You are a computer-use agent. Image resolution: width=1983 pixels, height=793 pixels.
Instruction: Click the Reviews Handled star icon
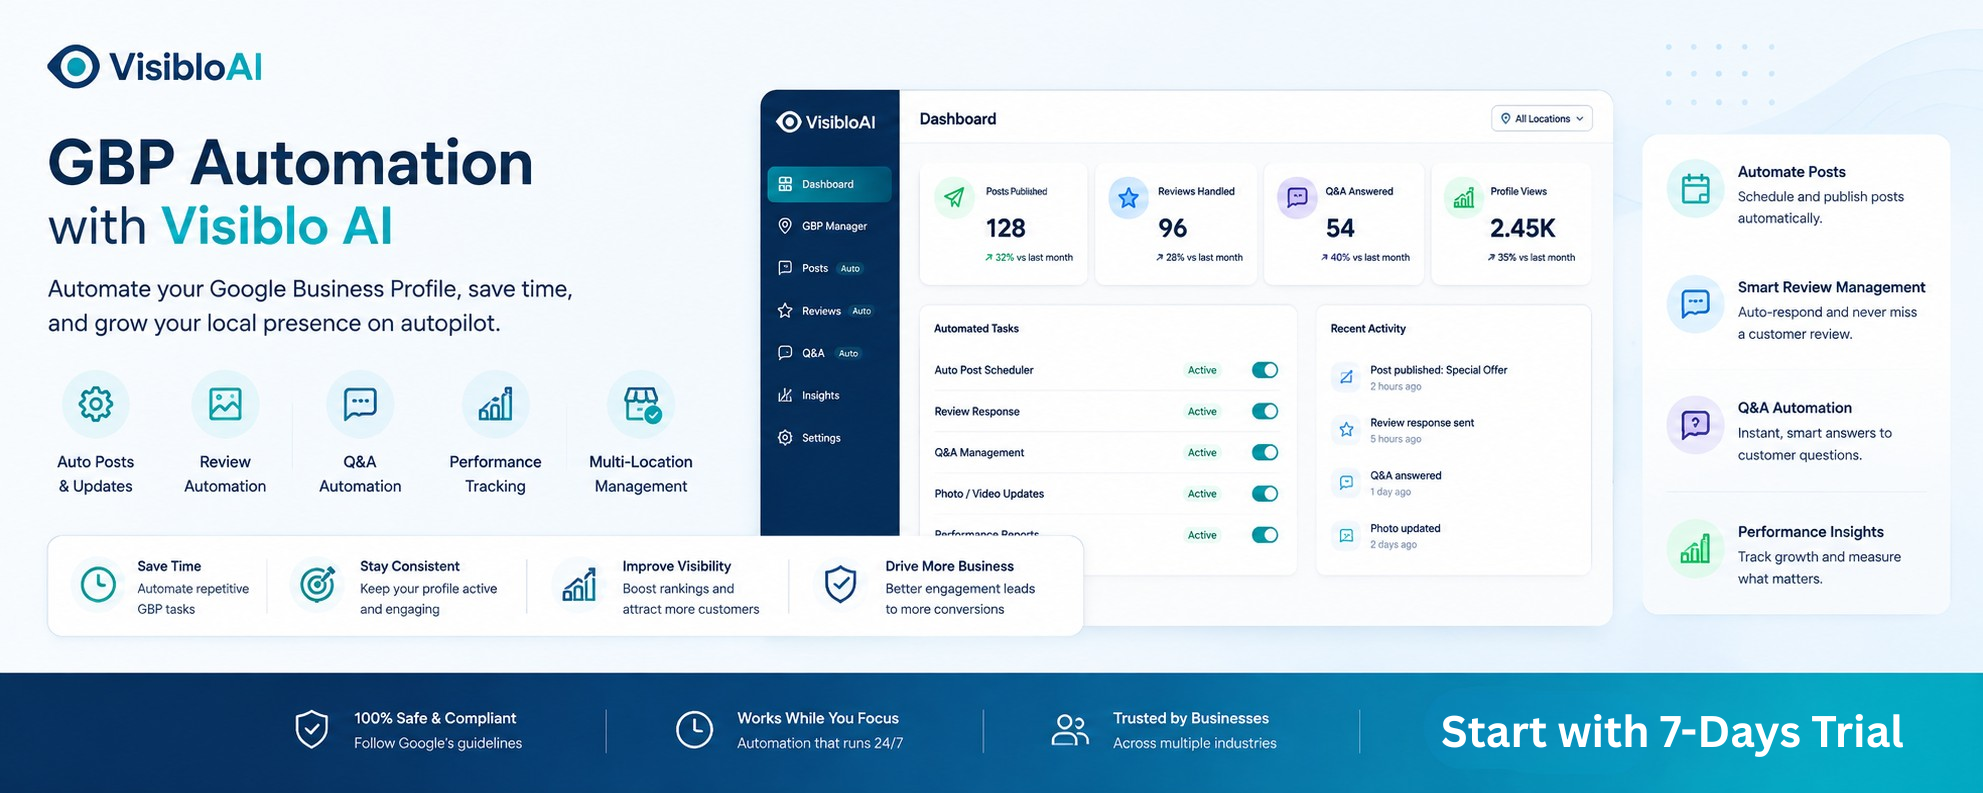[x=1128, y=198]
